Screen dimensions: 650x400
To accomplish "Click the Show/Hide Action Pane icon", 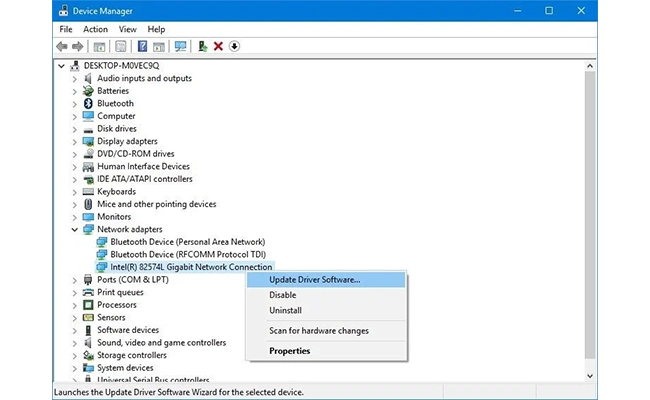I will click(159, 46).
